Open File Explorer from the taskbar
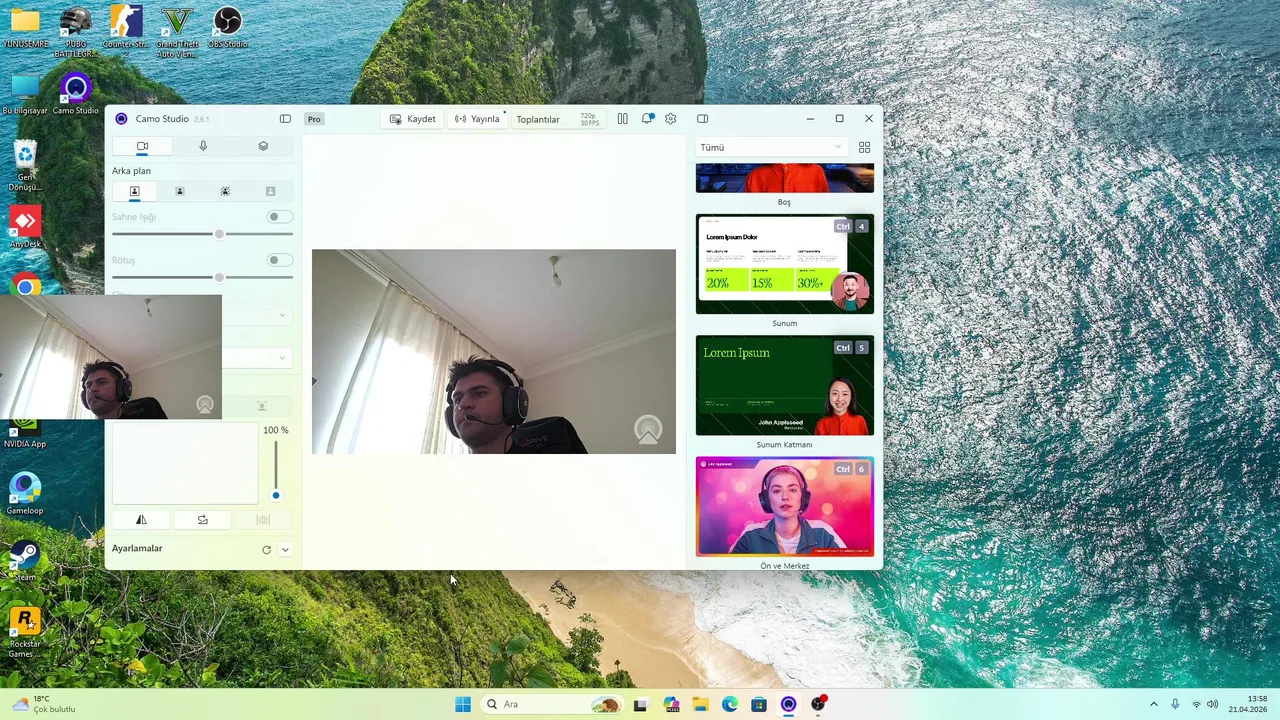 (x=700, y=704)
